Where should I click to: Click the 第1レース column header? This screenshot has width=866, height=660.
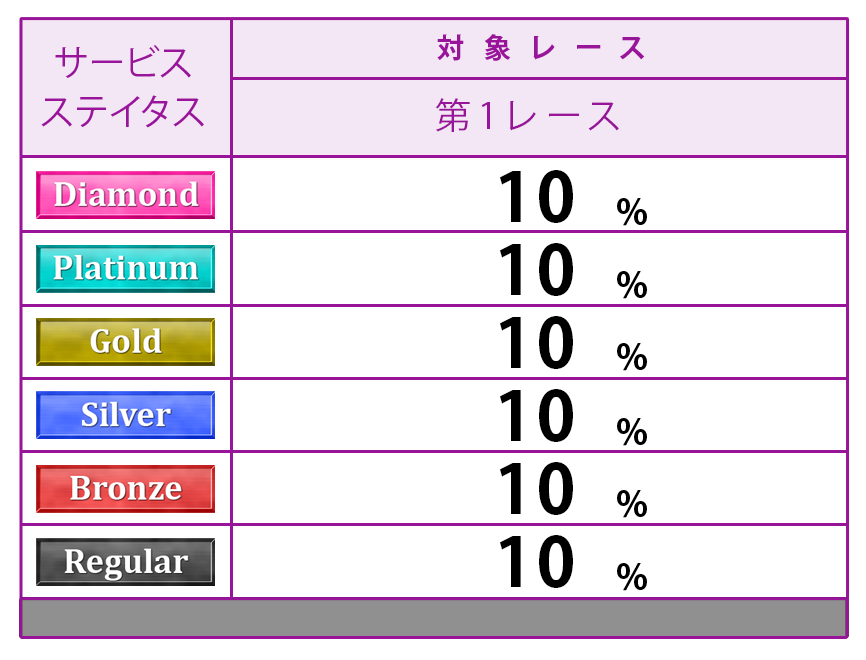[x=528, y=117]
